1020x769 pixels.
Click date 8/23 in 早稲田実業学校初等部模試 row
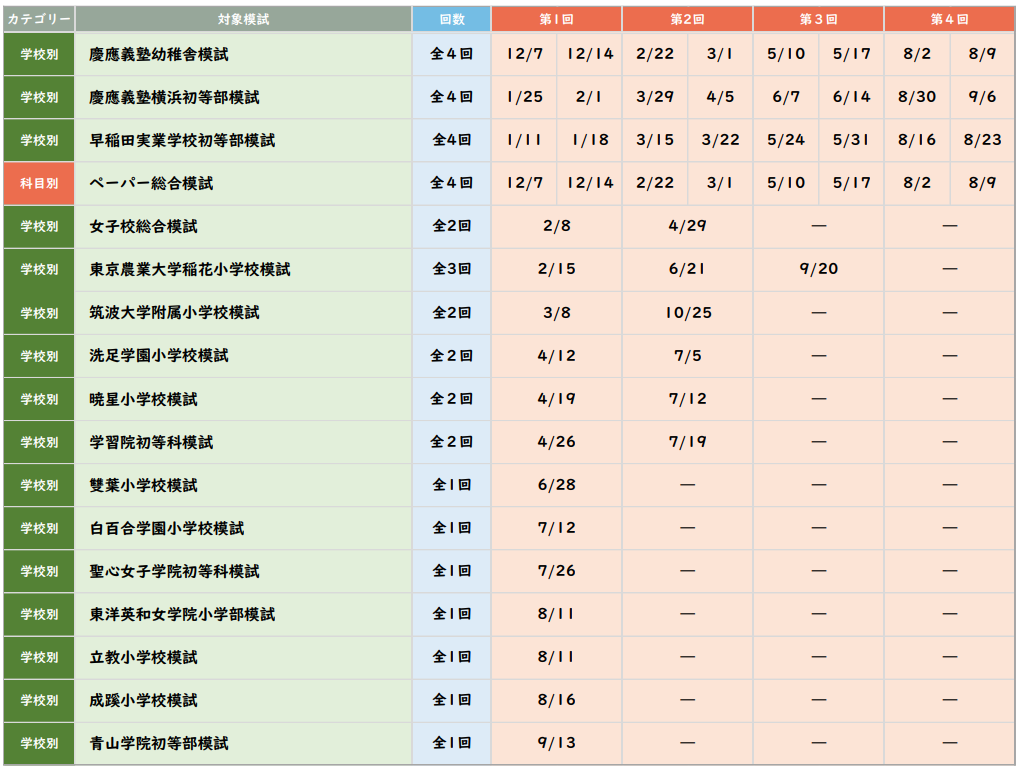point(982,140)
